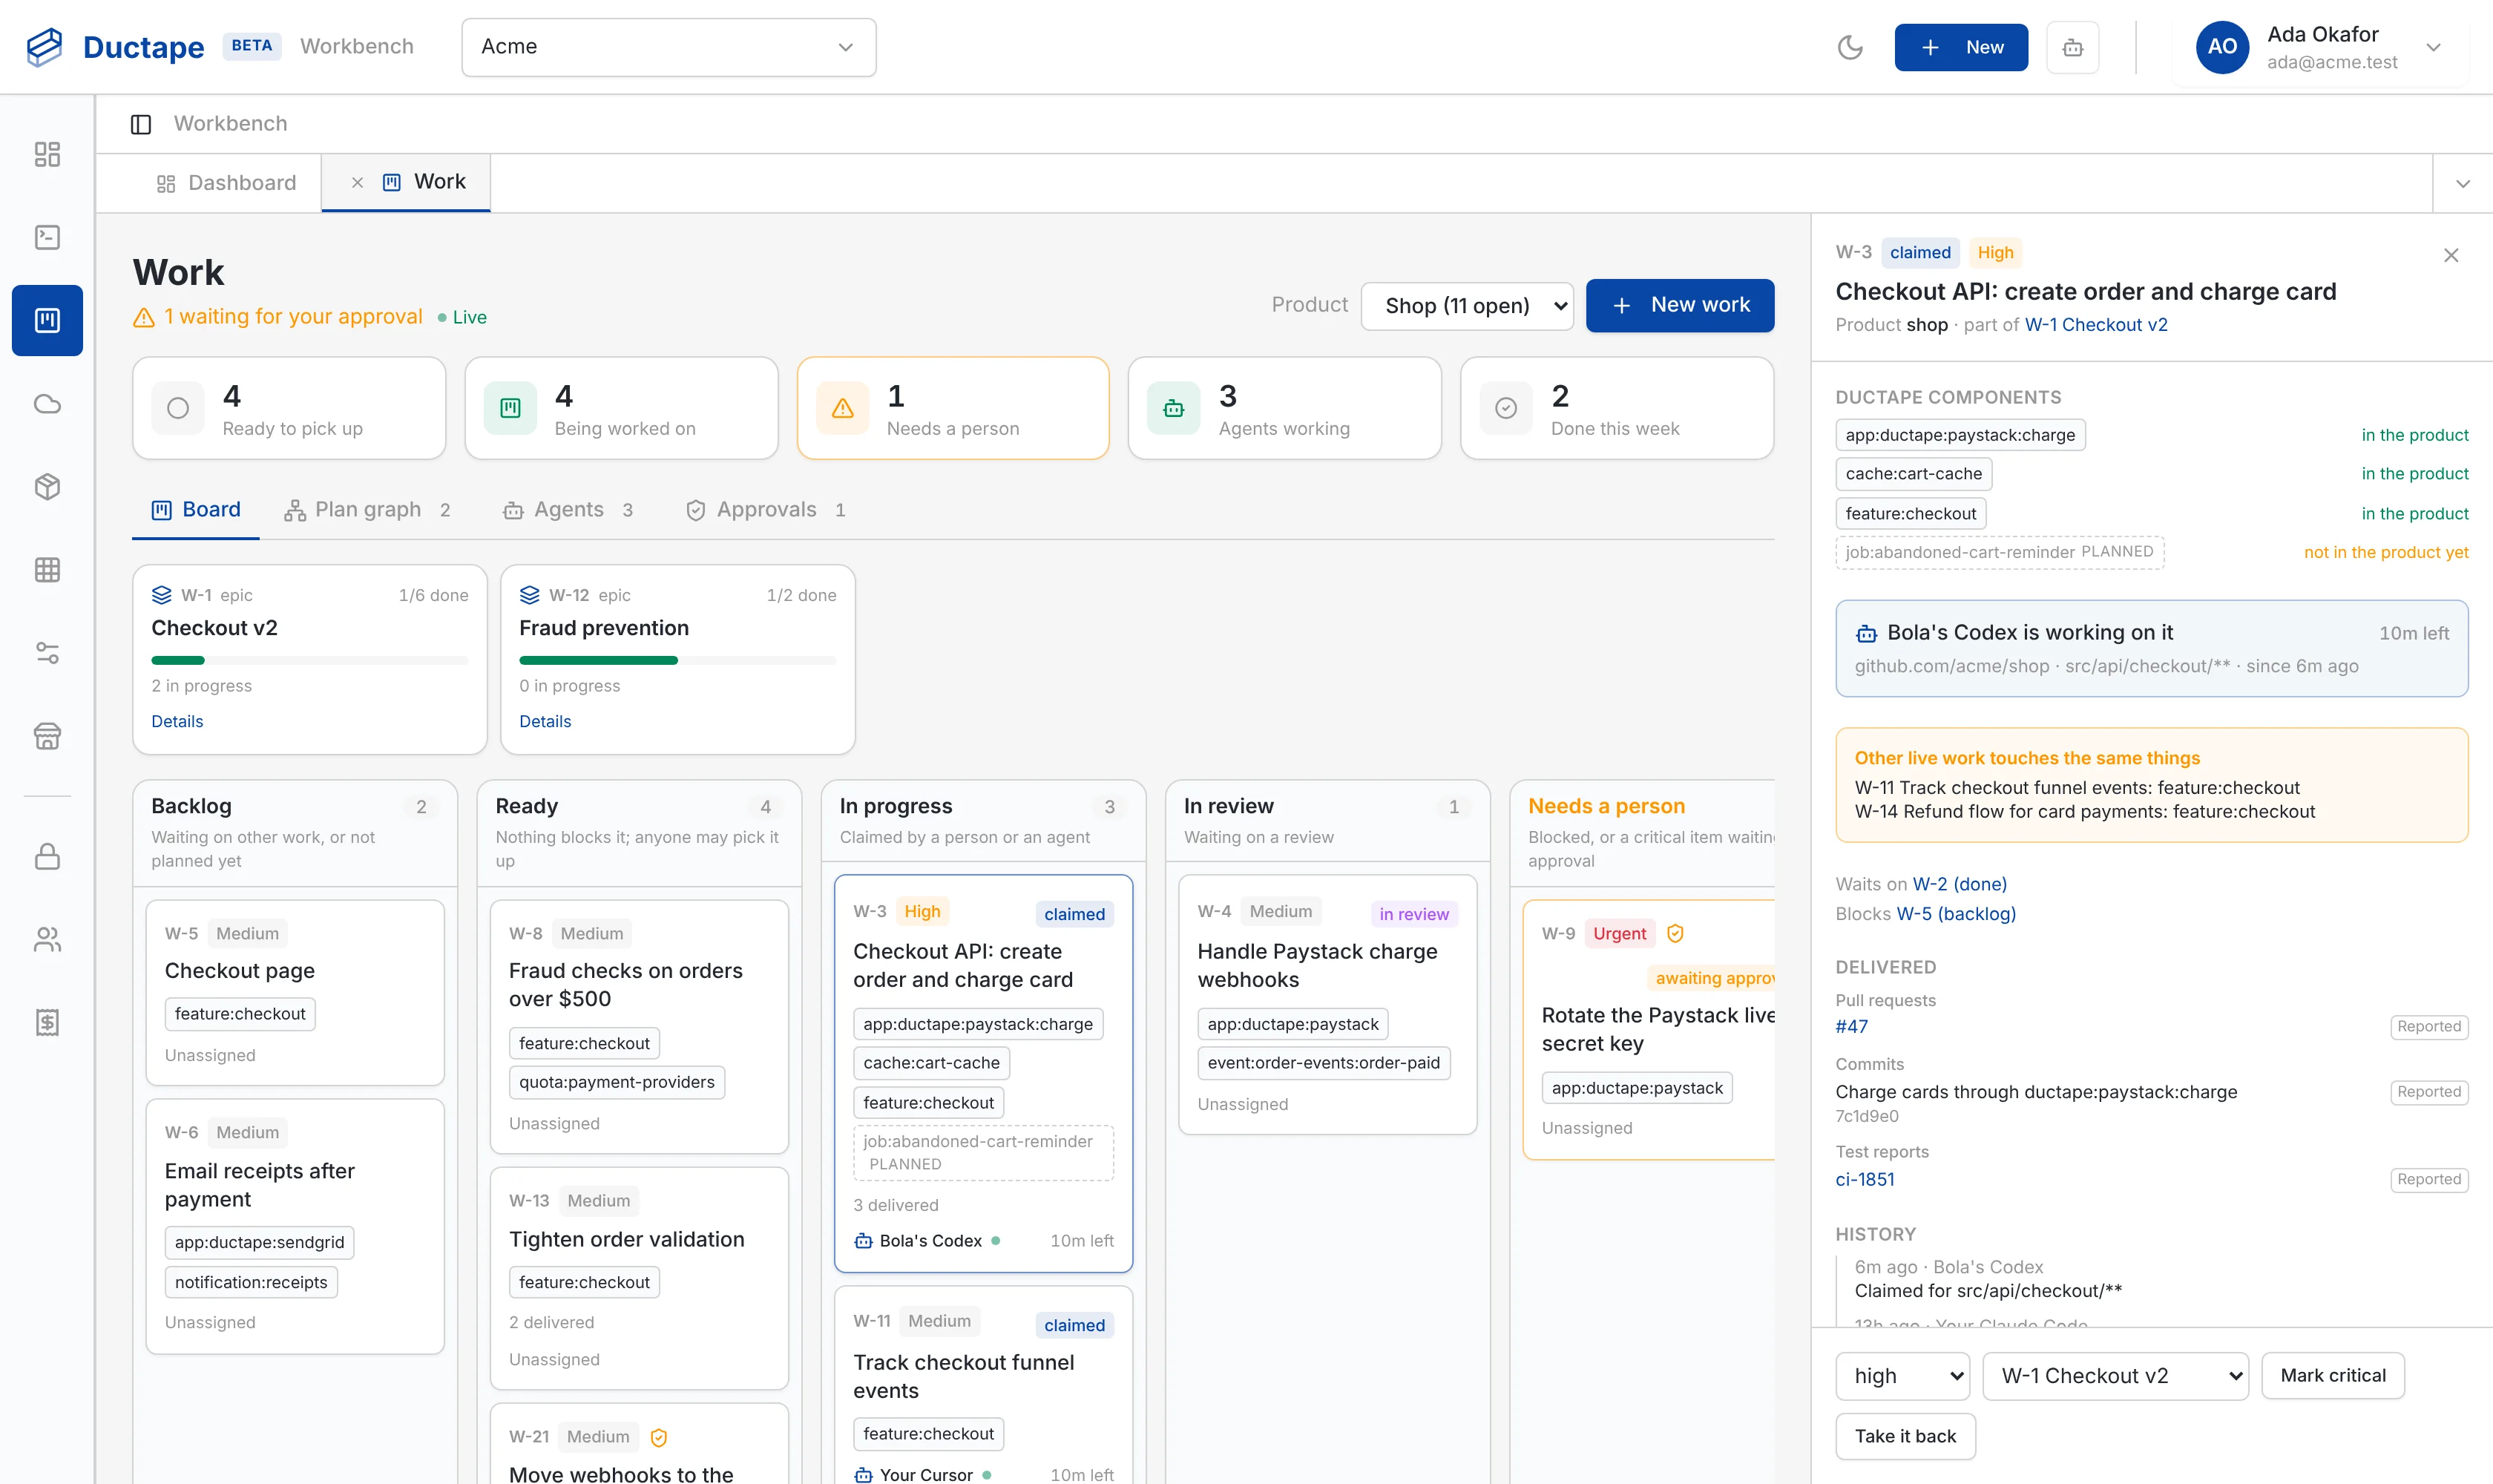Screen dimensions: 2493x1484
Task: Click the 1 waiting for your approval link
Action: [x=293, y=317]
